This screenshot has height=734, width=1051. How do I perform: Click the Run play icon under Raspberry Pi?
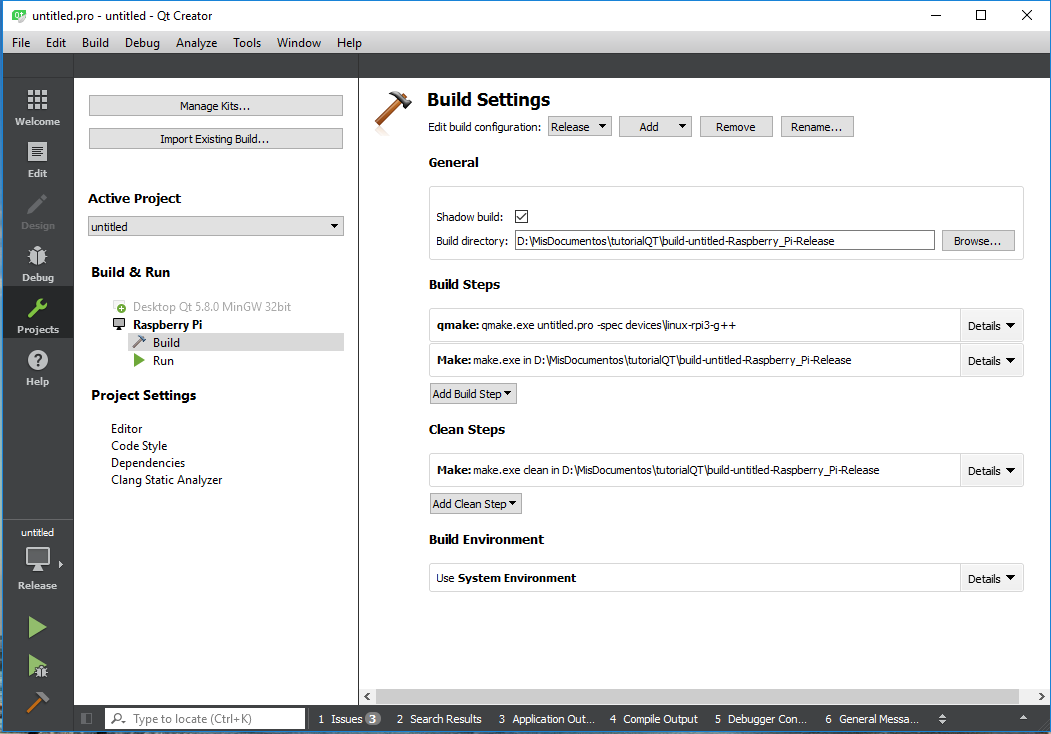(x=139, y=361)
